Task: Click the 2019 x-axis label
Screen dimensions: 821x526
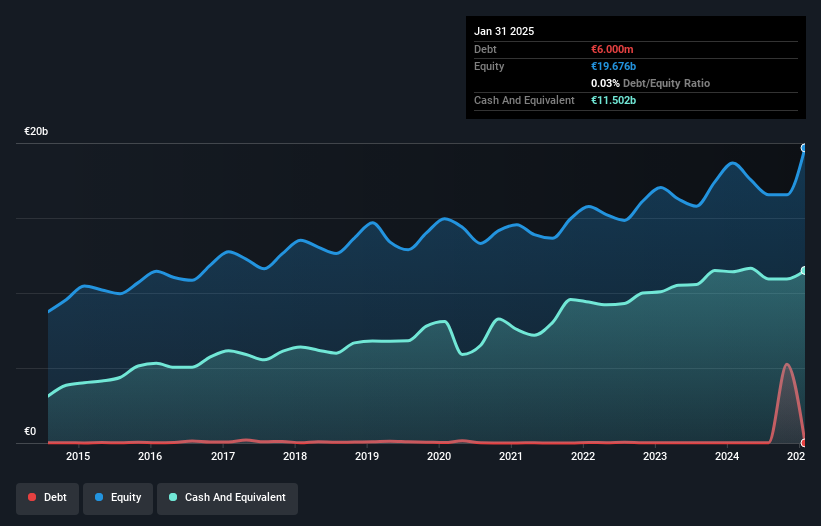Action: (367, 456)
